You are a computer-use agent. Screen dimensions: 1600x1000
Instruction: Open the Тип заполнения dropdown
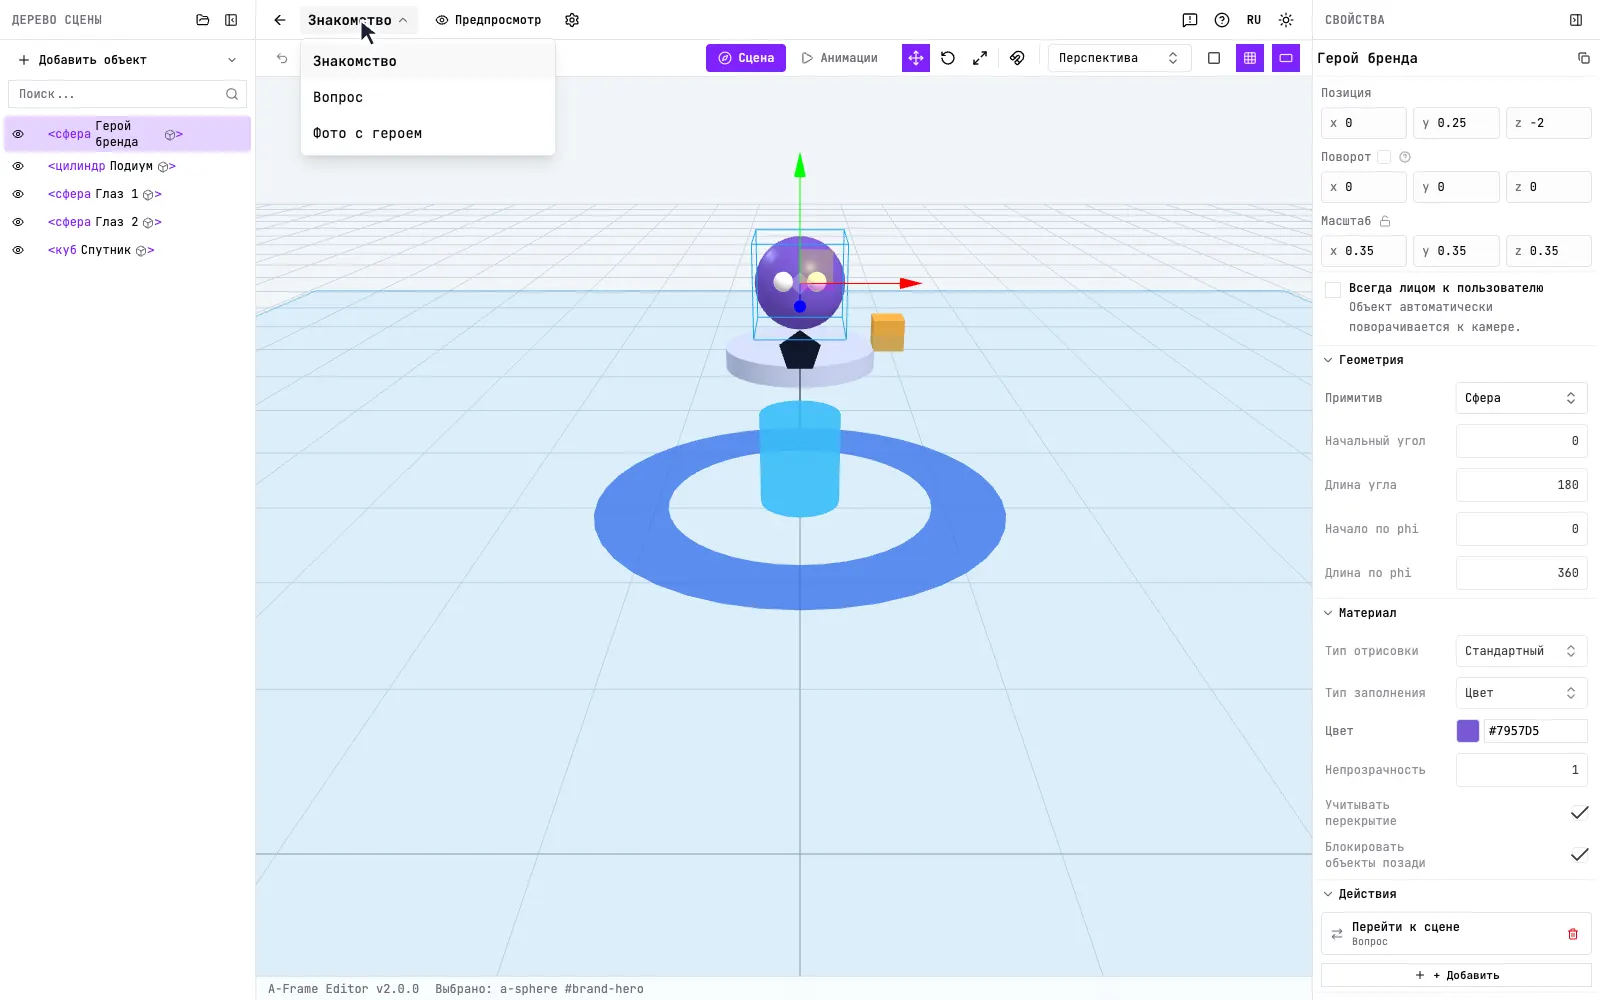coord(1521,693)
